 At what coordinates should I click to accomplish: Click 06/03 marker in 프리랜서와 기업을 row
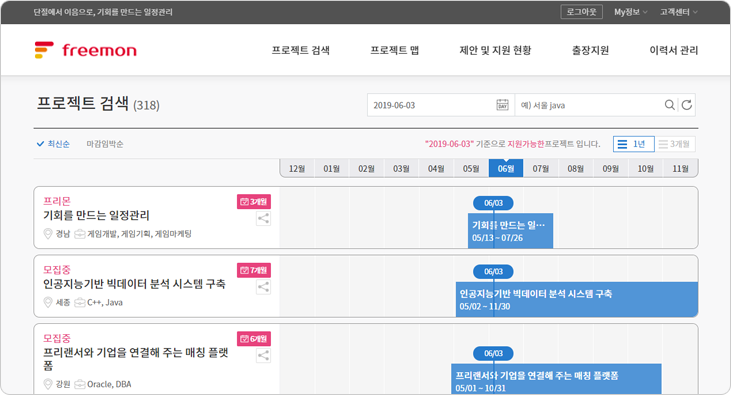coord(493,353)
